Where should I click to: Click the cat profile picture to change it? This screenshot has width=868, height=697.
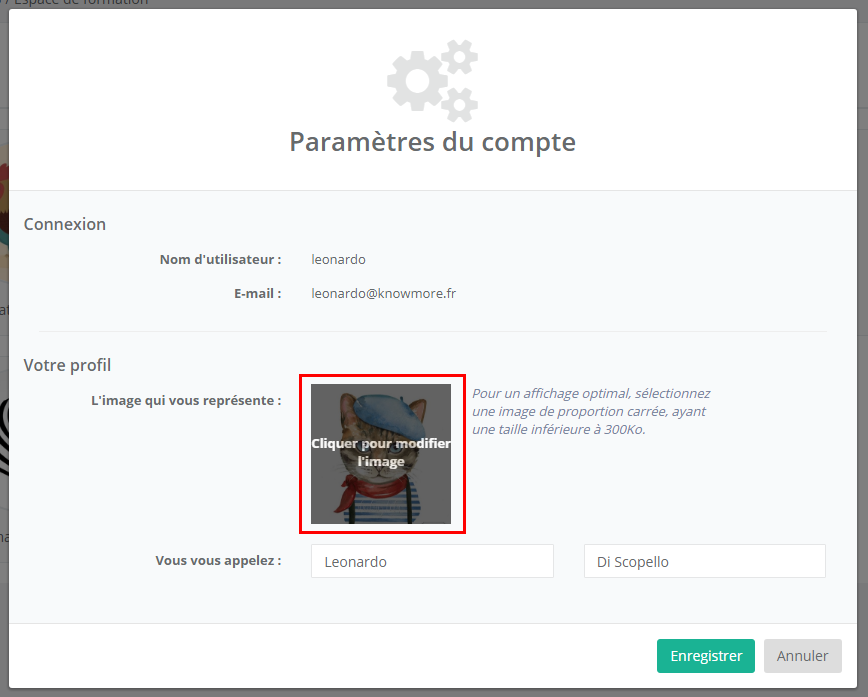pos(381,453)
